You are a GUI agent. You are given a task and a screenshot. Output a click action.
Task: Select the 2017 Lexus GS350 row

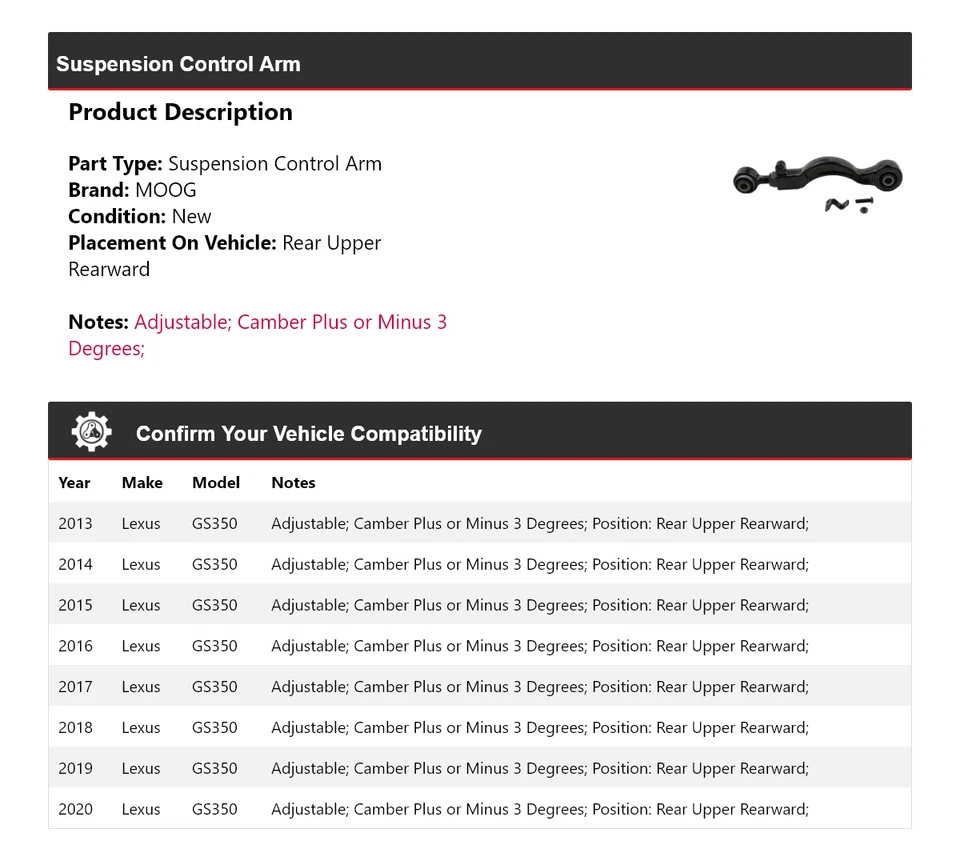coord(479,687)
